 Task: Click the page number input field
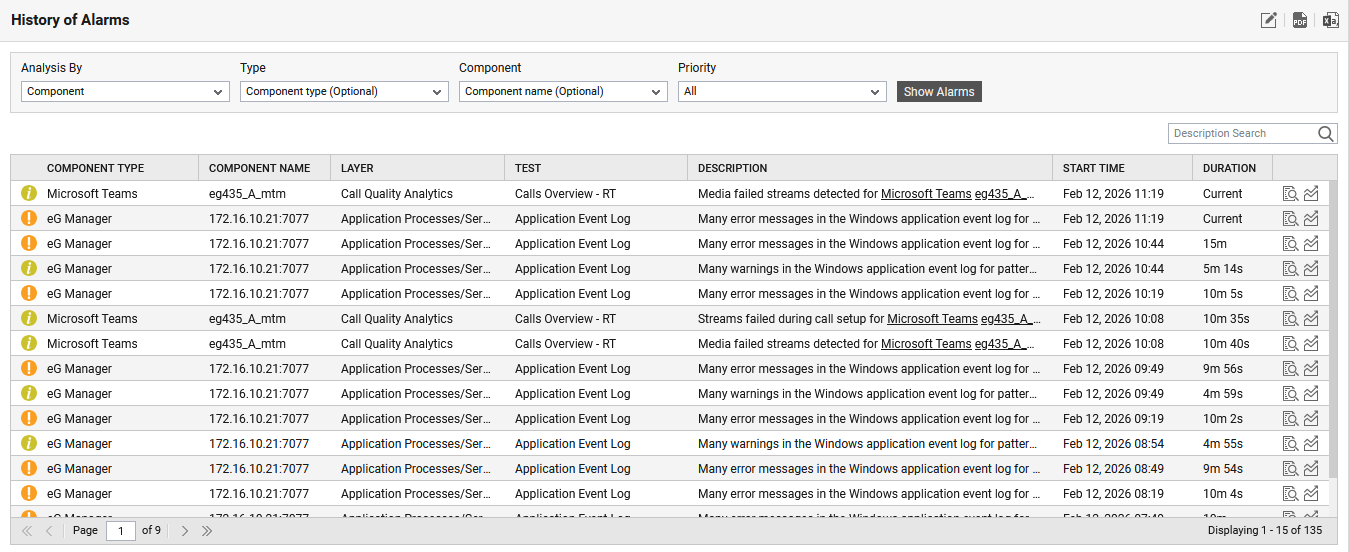click(121, 531)
